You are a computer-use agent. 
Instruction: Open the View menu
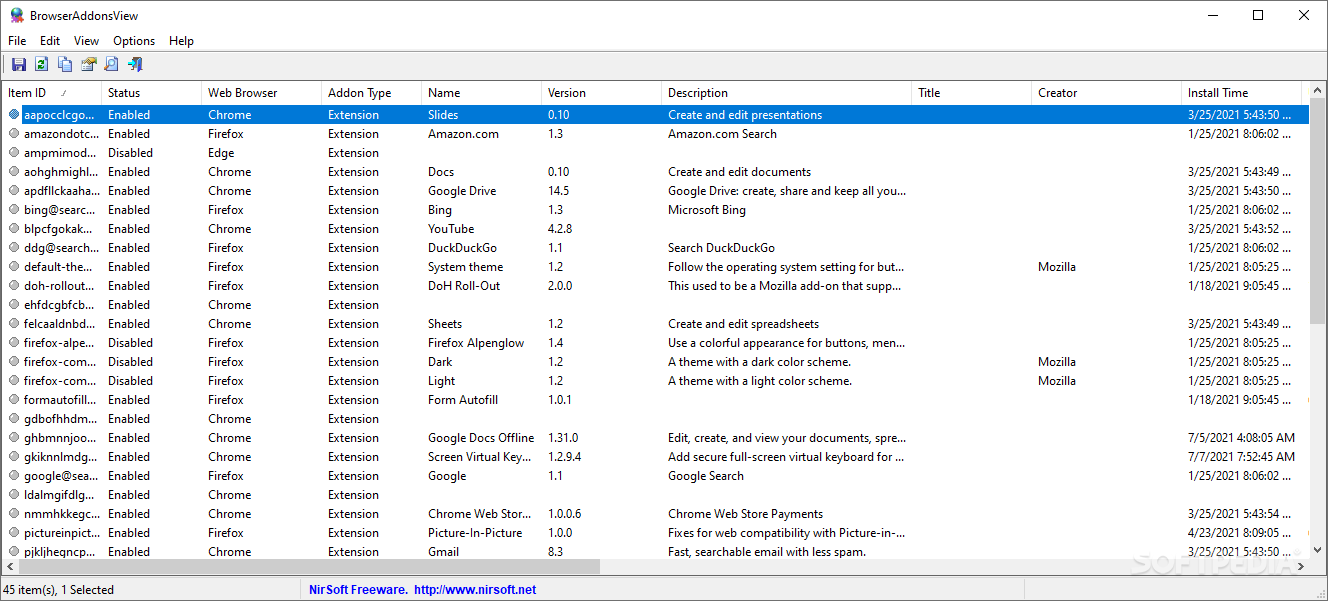pos(87,41)
